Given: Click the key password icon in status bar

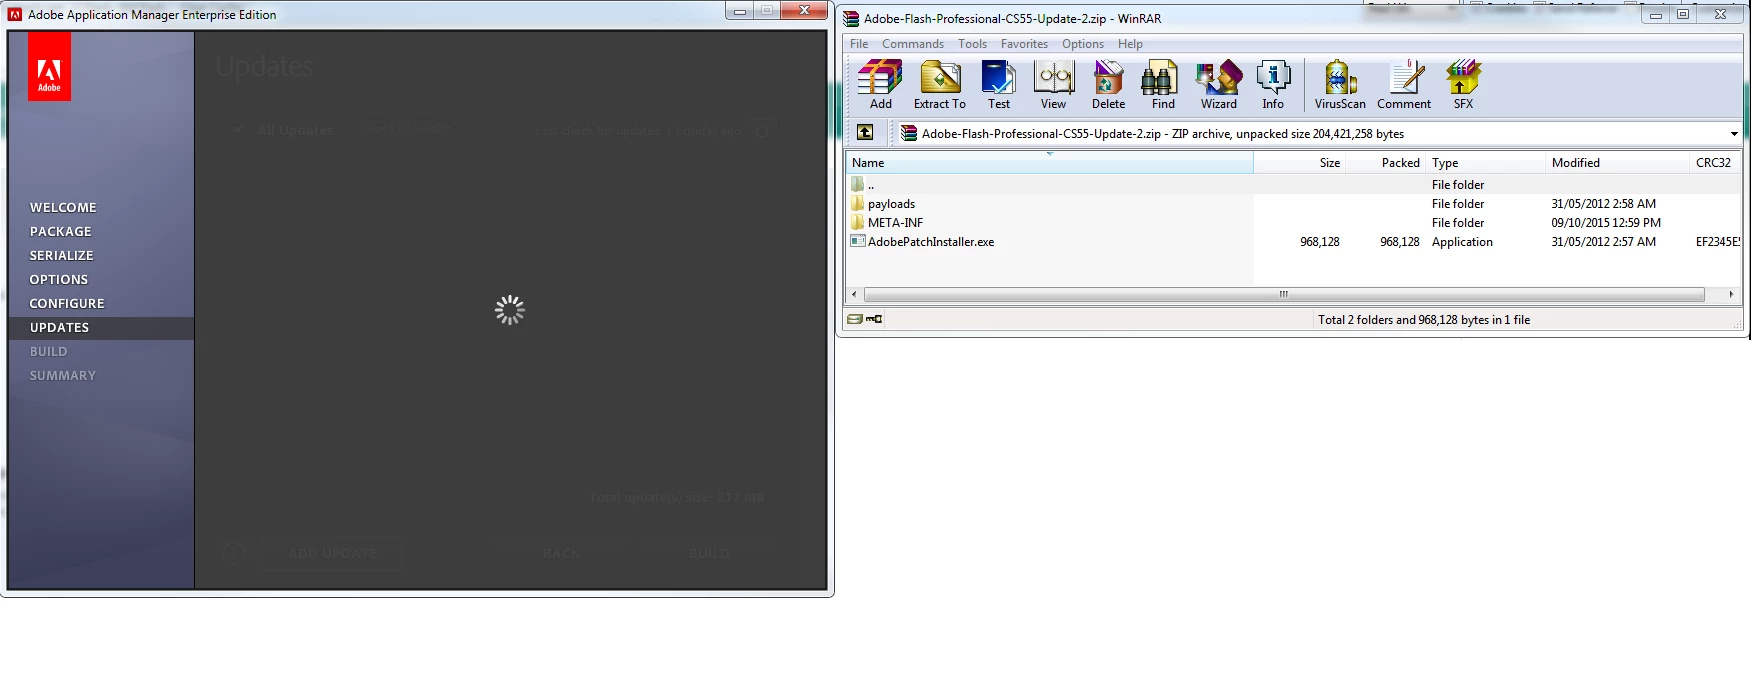Looking at the screenshot, I should (x=874, y=319).
